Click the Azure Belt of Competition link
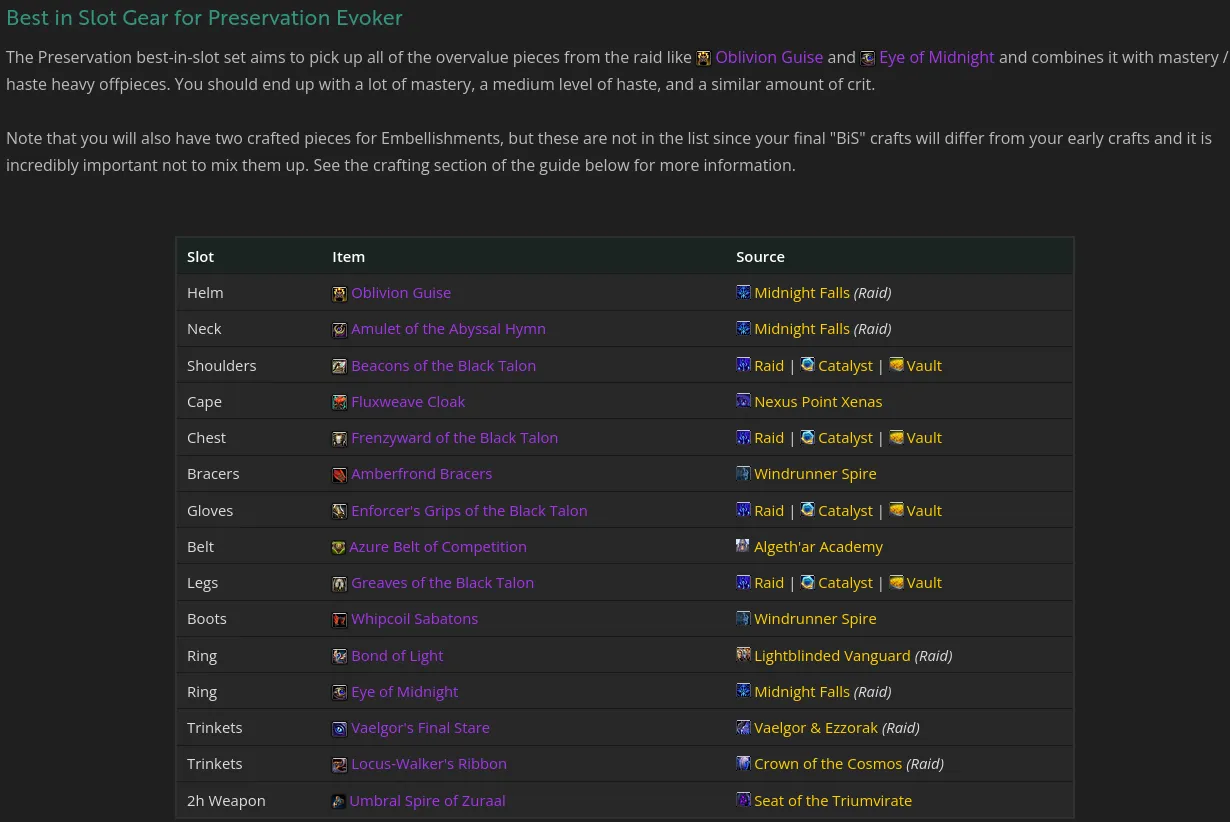1230x822 pixels. pos(438,546)
